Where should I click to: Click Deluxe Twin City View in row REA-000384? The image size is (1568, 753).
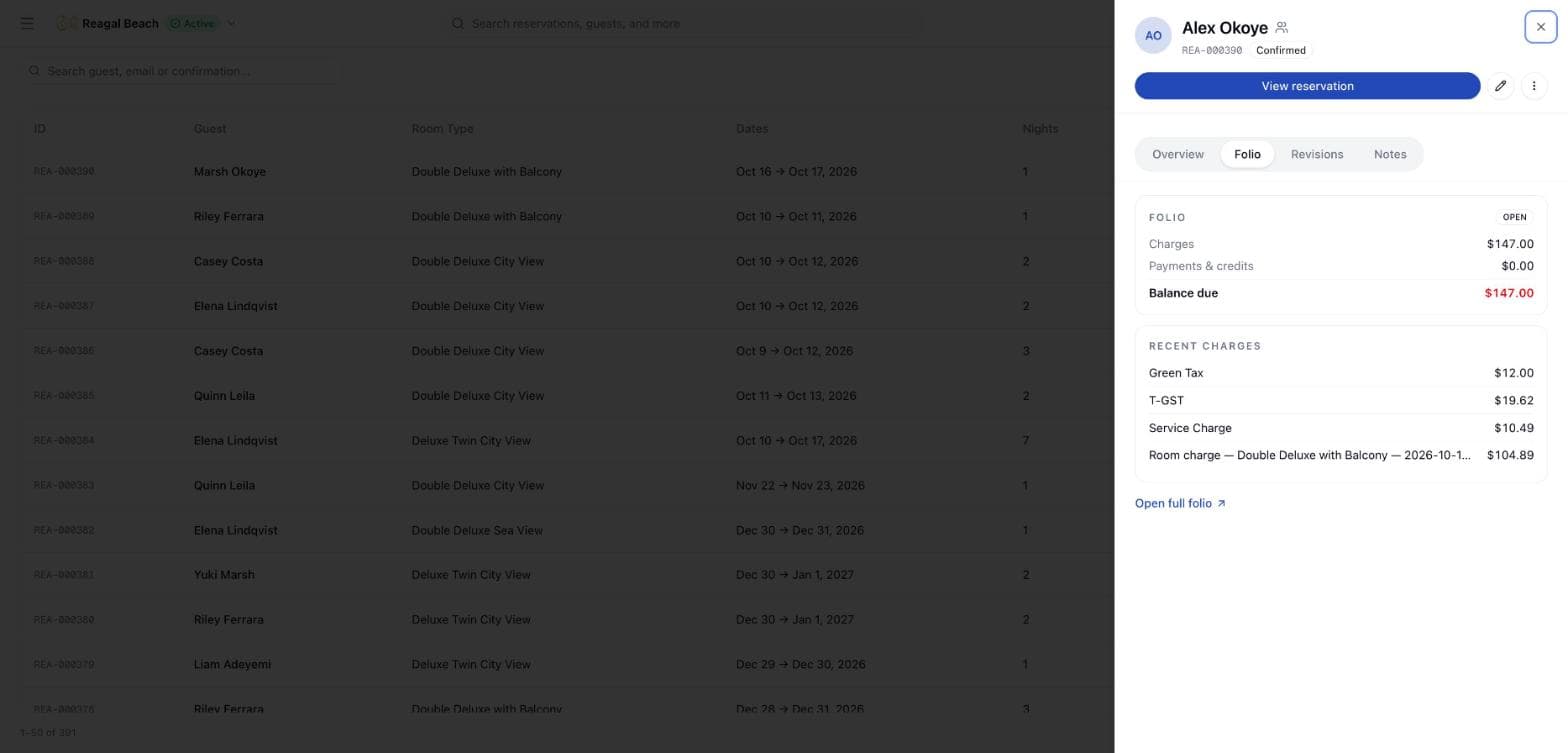tap(471, 441)
